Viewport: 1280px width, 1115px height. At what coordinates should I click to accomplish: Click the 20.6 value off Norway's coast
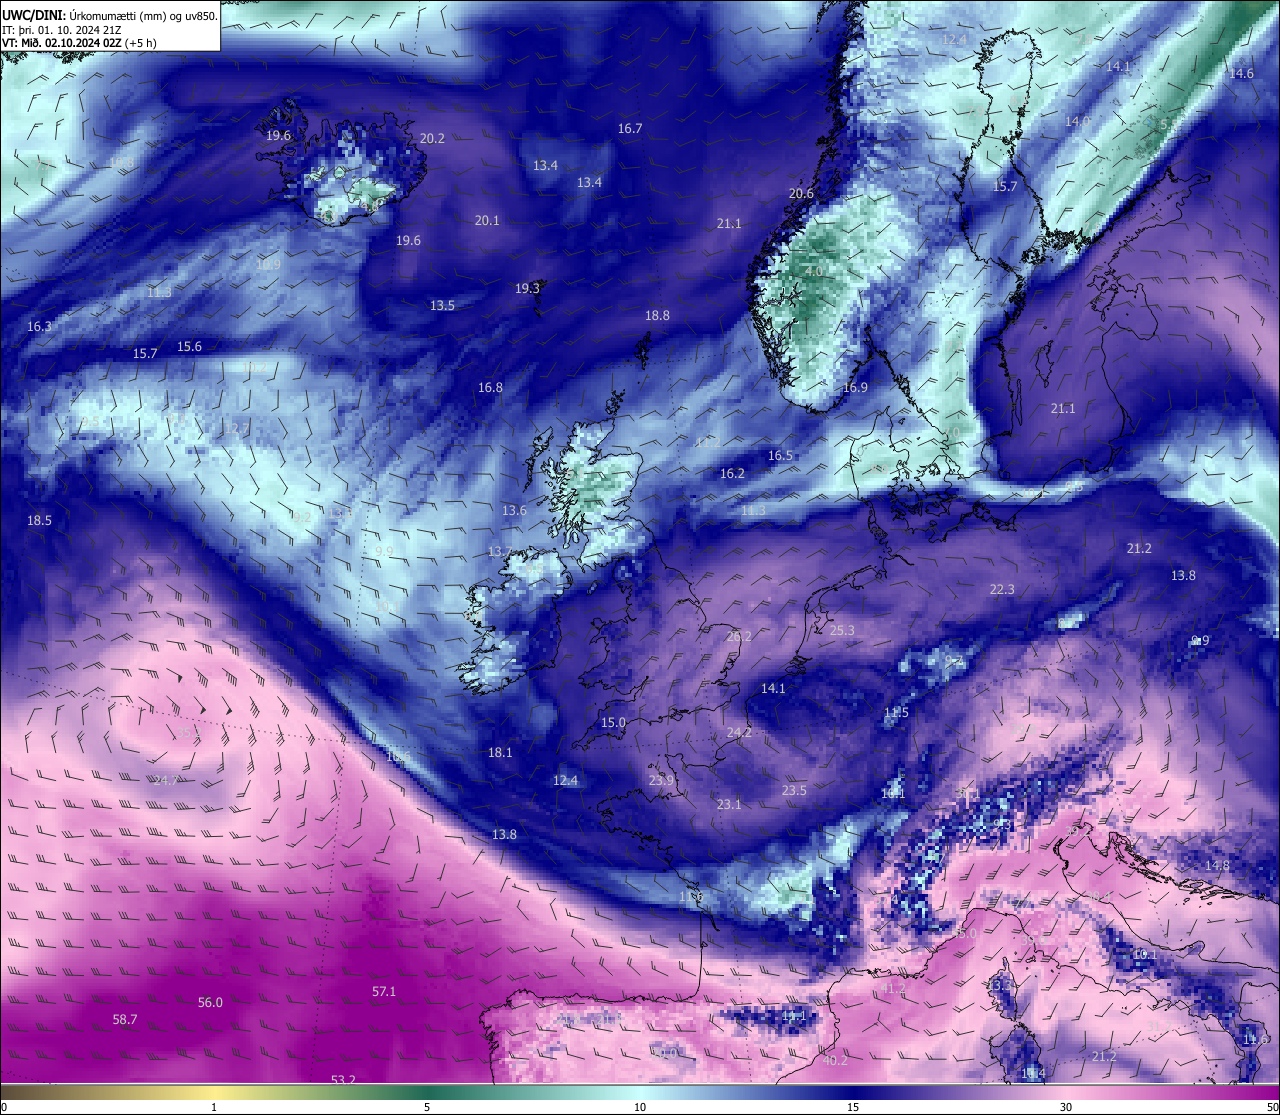pyautogui.click(x=801, y=193)
